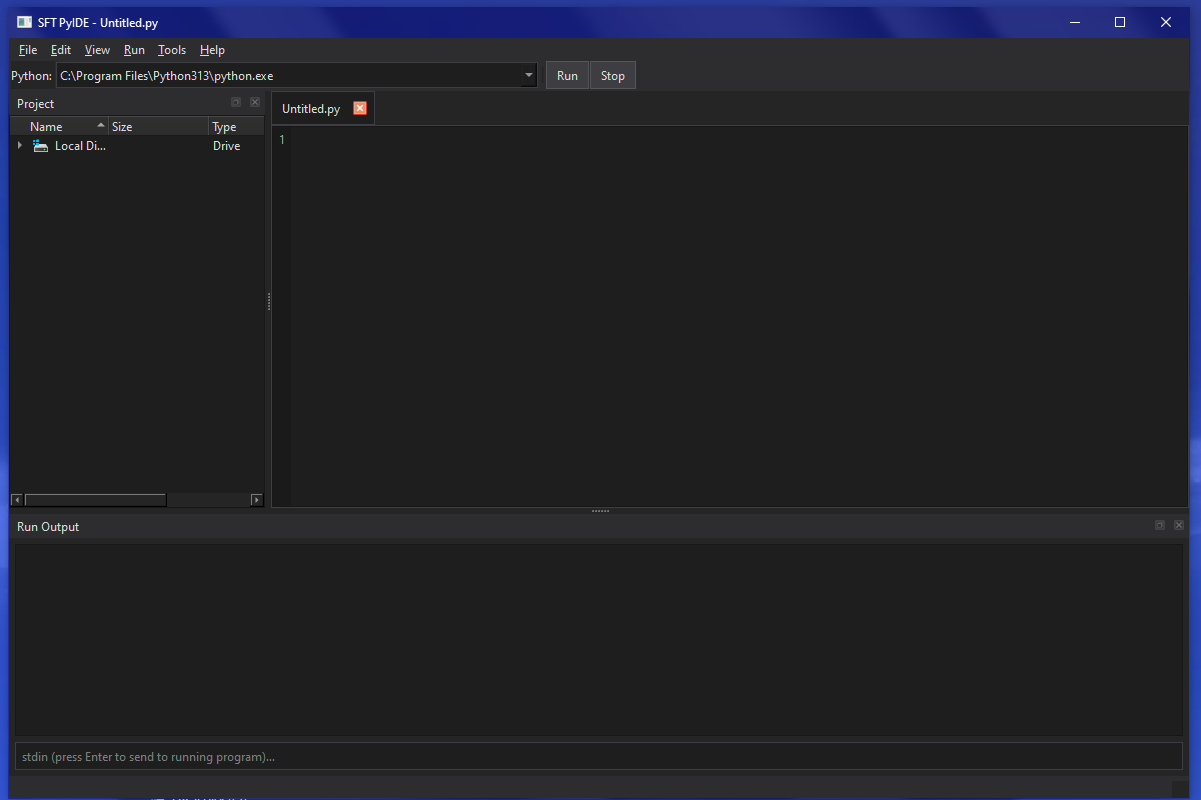Screen dimensions: 1201x800
Task: Open the Tools menu
Action: click(x=172, y=50)
